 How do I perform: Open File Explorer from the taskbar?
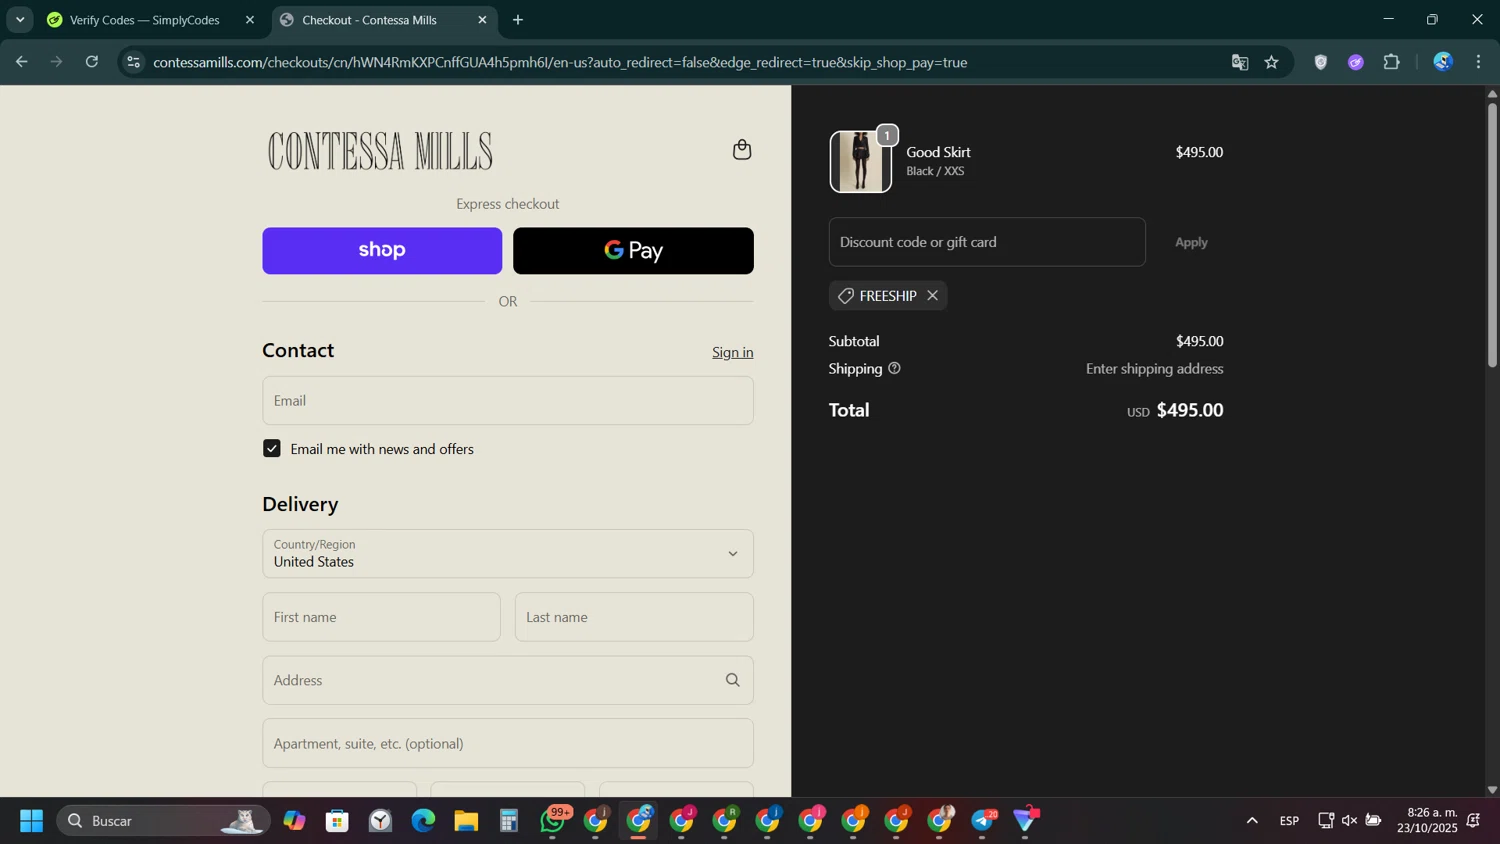tap(466, 821)
